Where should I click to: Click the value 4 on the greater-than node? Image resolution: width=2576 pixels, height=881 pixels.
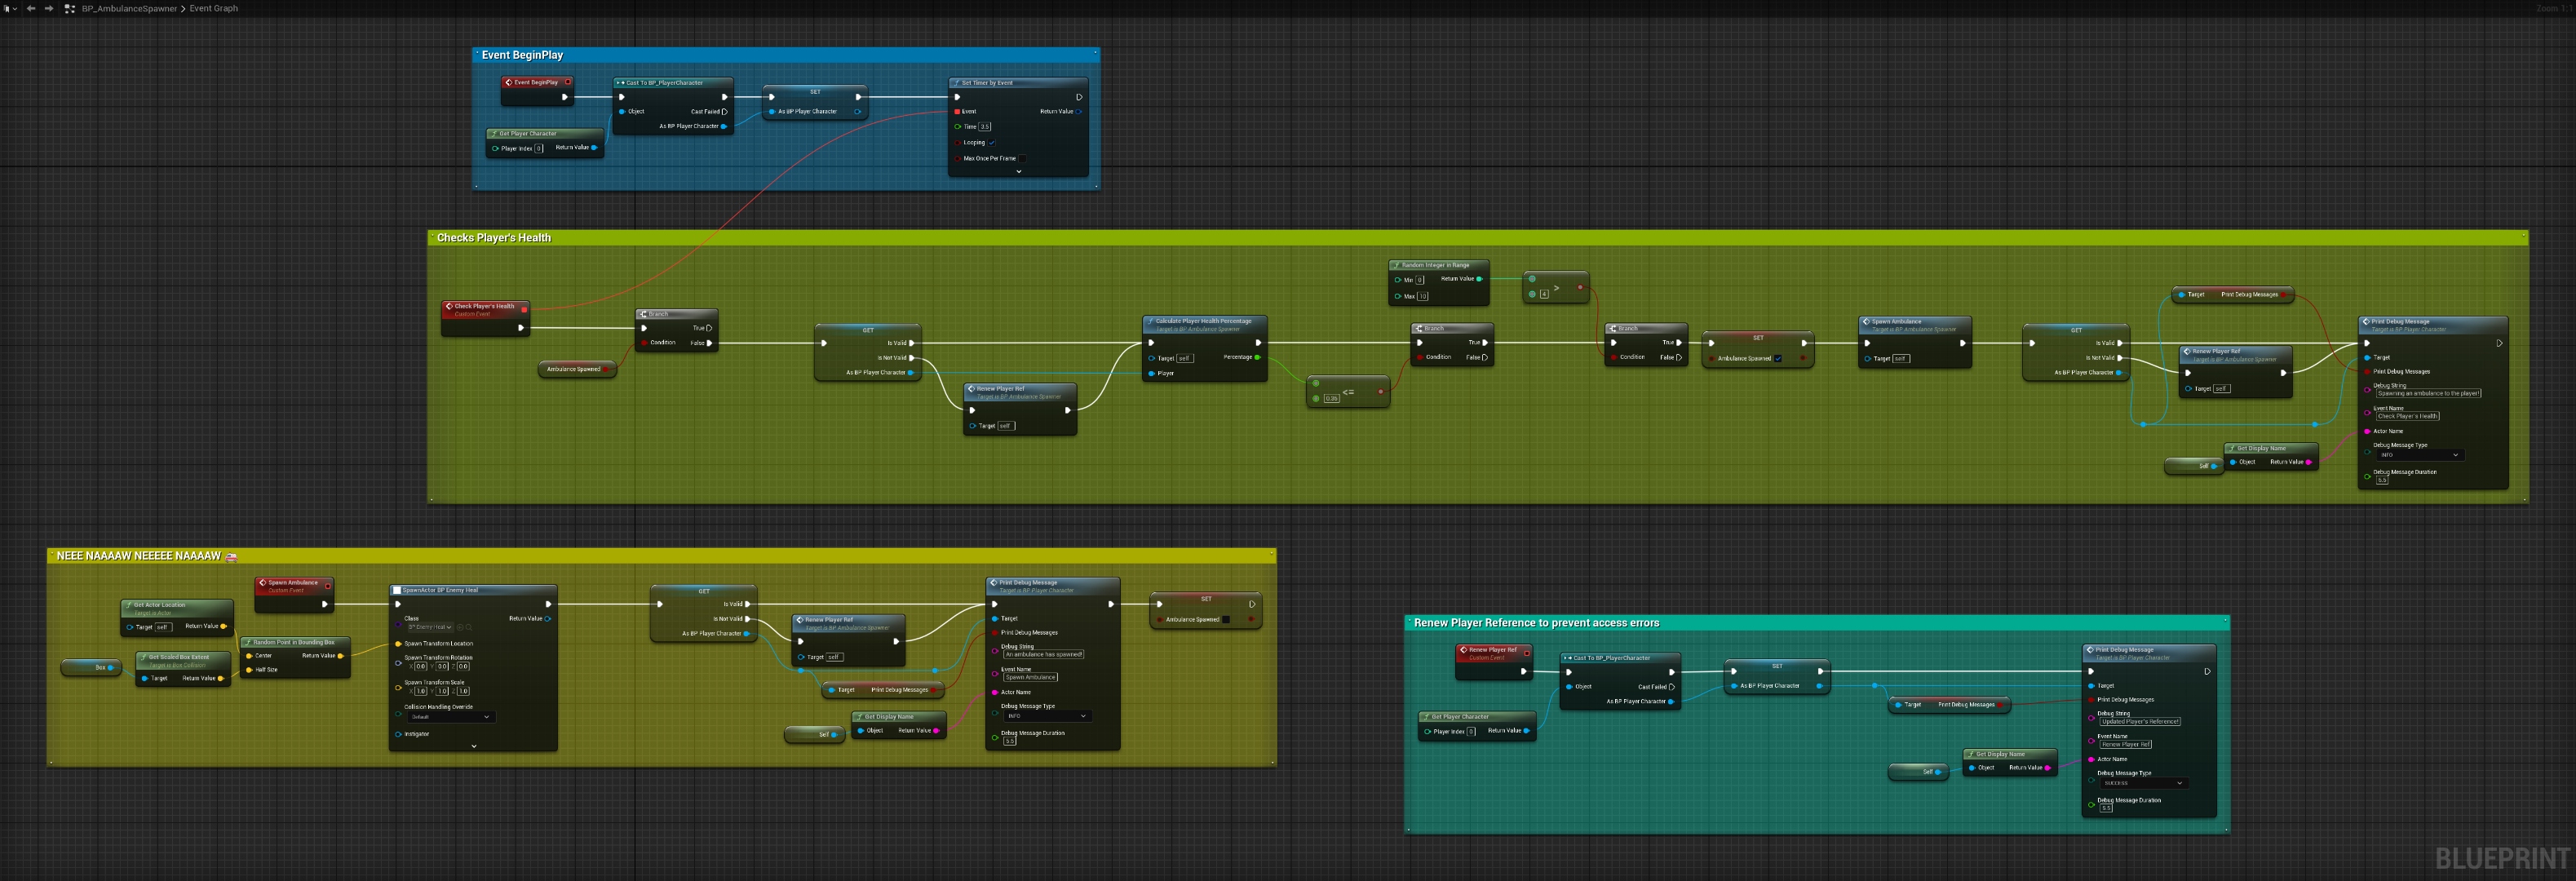[x=1544, y=294]
